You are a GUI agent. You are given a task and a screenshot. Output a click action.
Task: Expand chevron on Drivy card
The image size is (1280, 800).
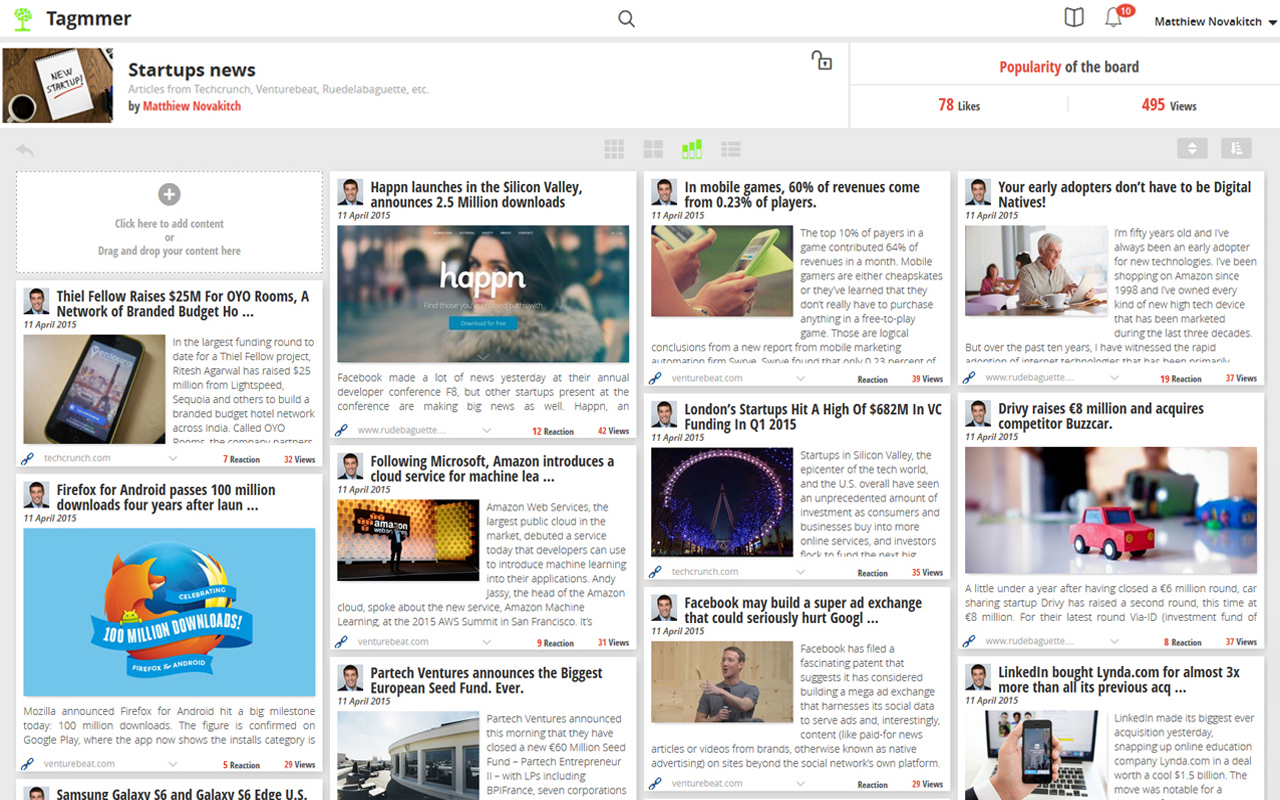(x=1115, y=642)
